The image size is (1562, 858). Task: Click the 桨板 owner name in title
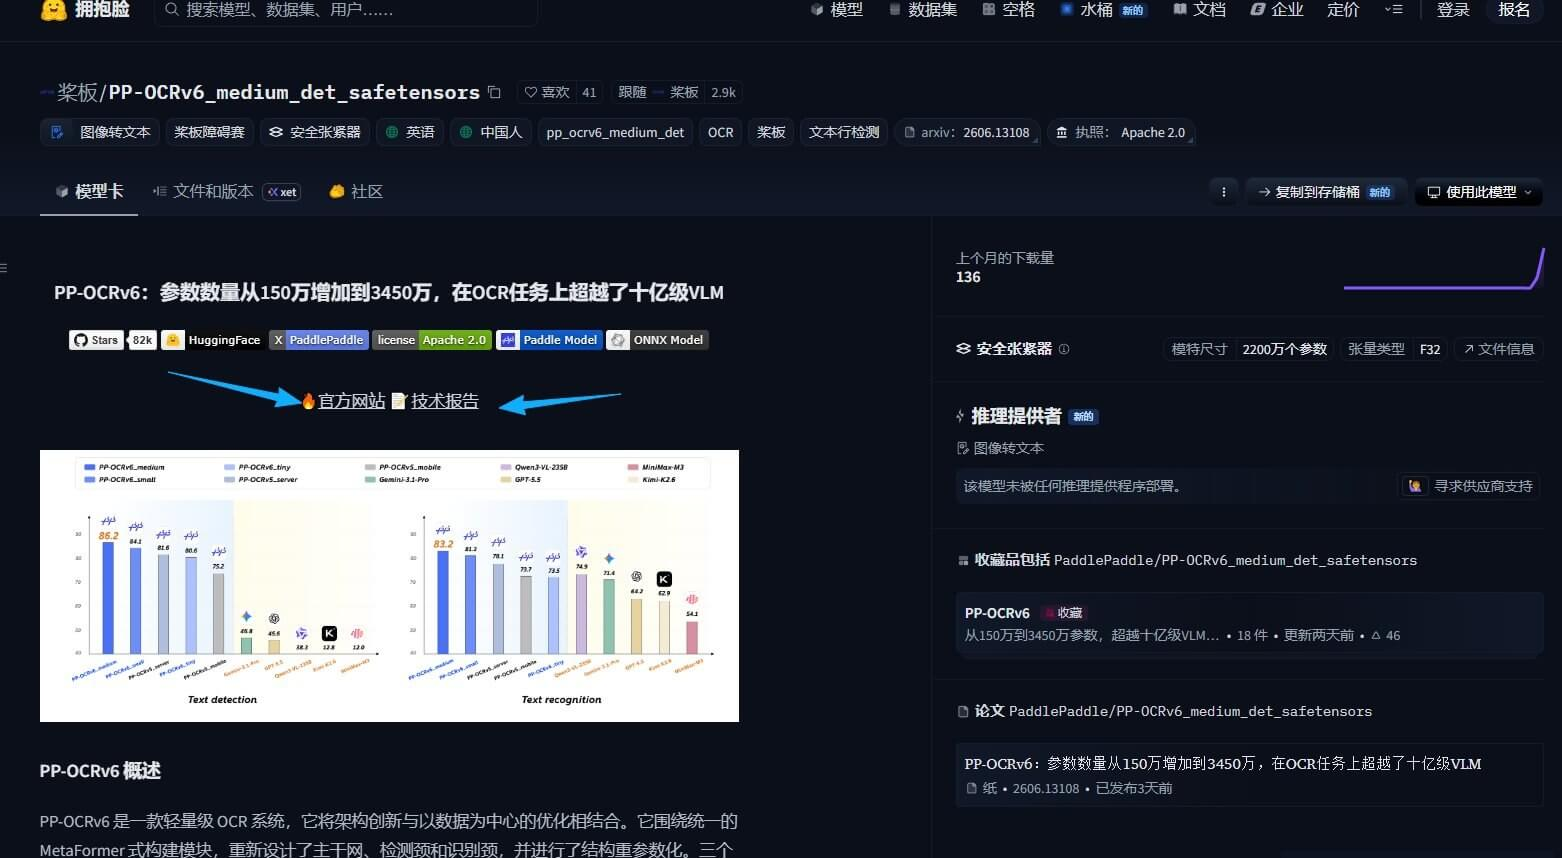coord(77,92)
